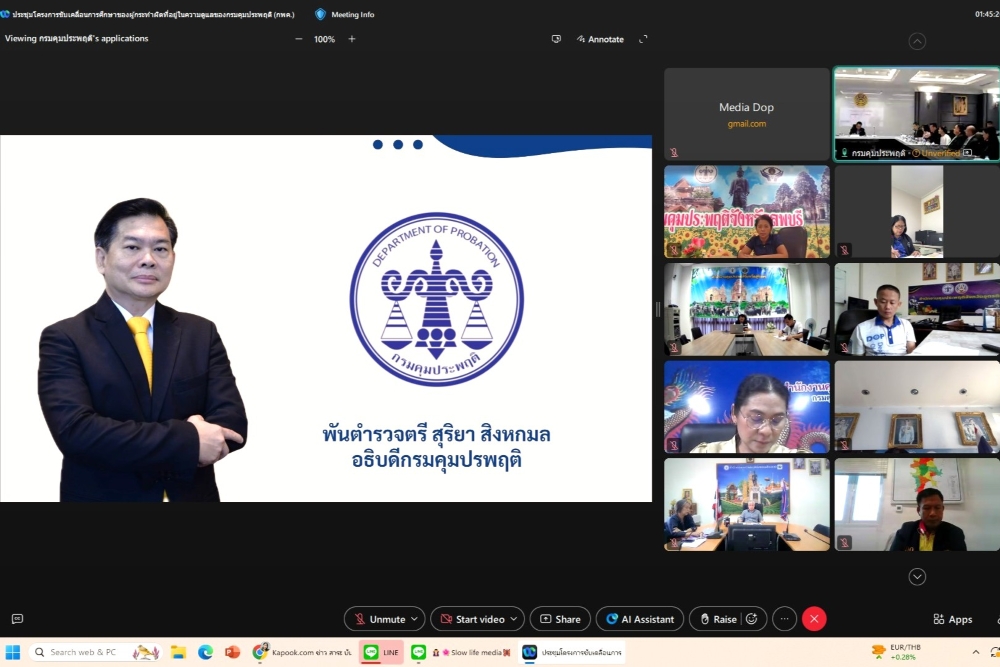Select the man in DOP shirt video tile
Image resolution: width=1000 pixels, height=667 pixels.
[x=917, y=309]
